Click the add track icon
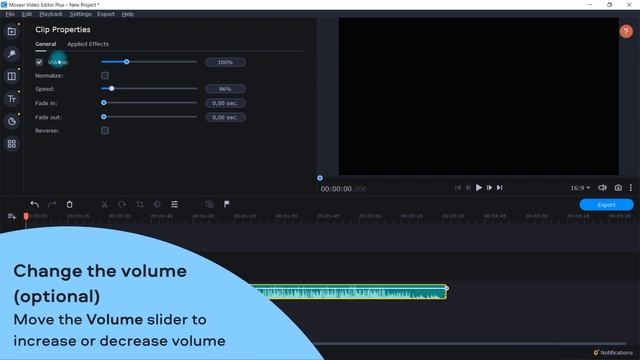This screenshot has width=640, height=360. 11,216
